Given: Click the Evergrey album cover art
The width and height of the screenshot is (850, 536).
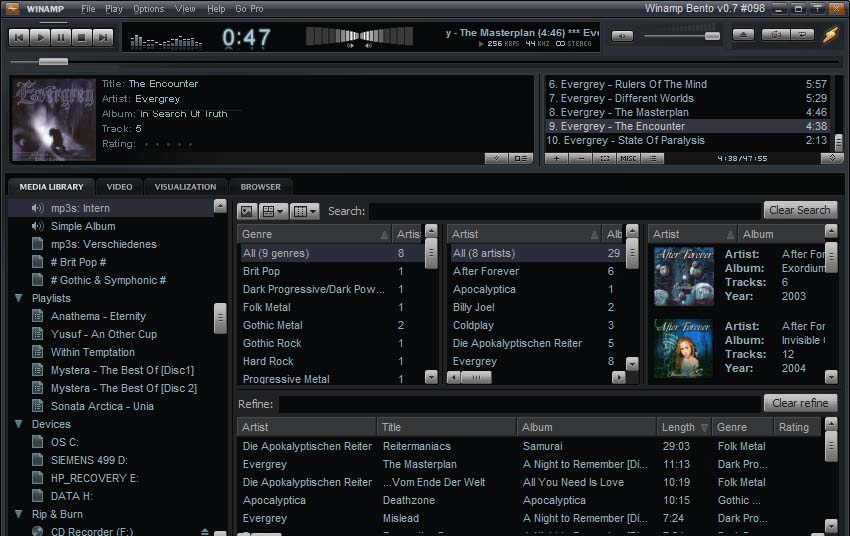Looking at the screenshot, I should [x=54, y=120].
